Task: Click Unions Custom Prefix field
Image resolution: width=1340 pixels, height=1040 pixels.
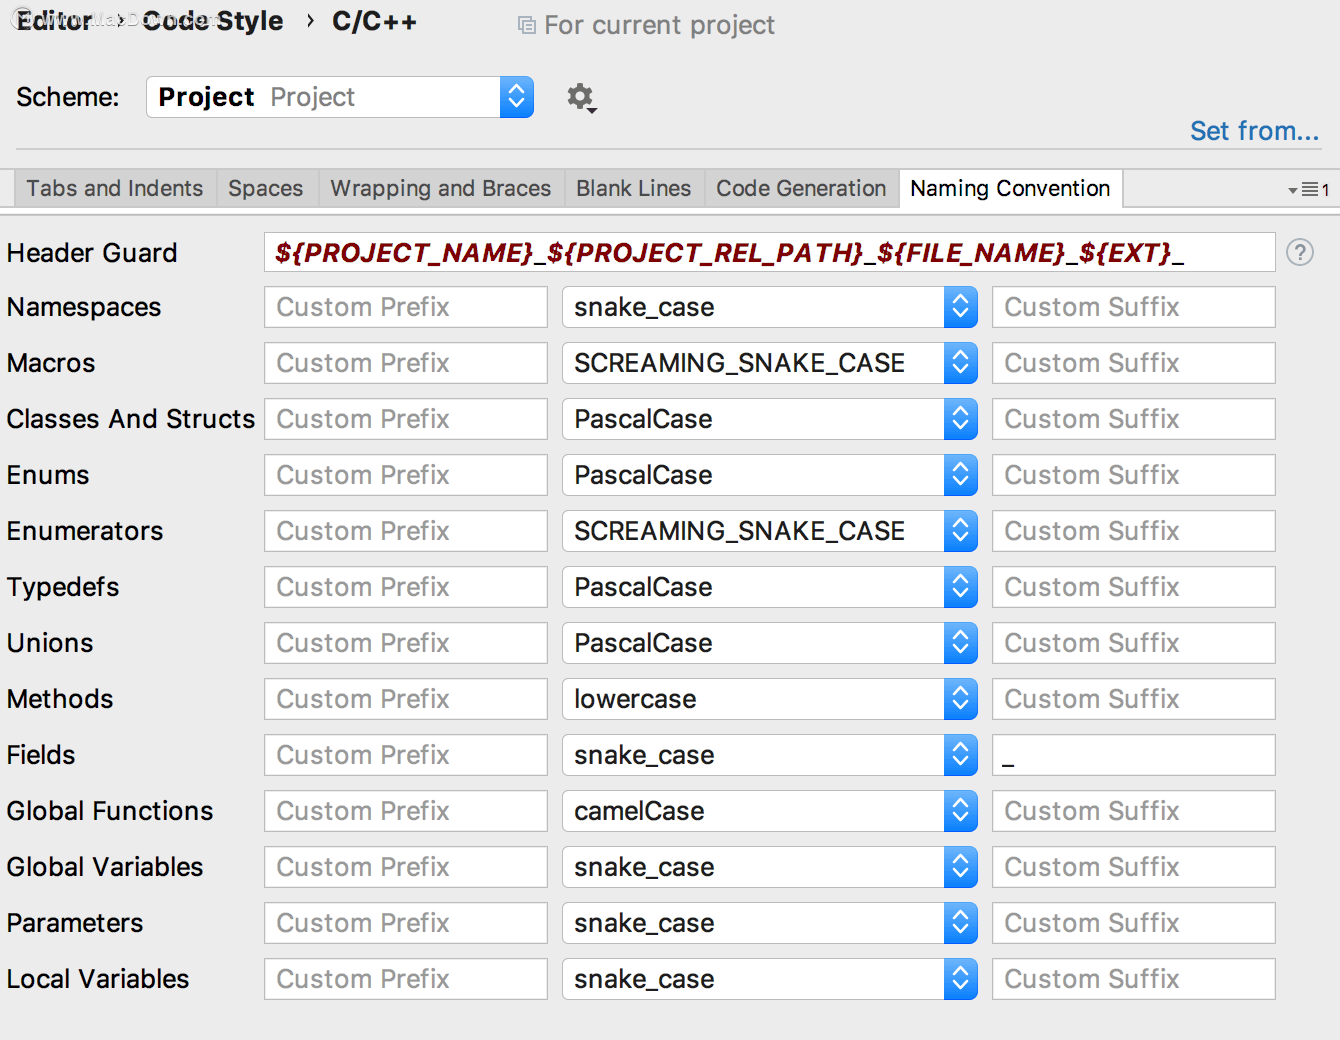Action: tap(406, 643)
